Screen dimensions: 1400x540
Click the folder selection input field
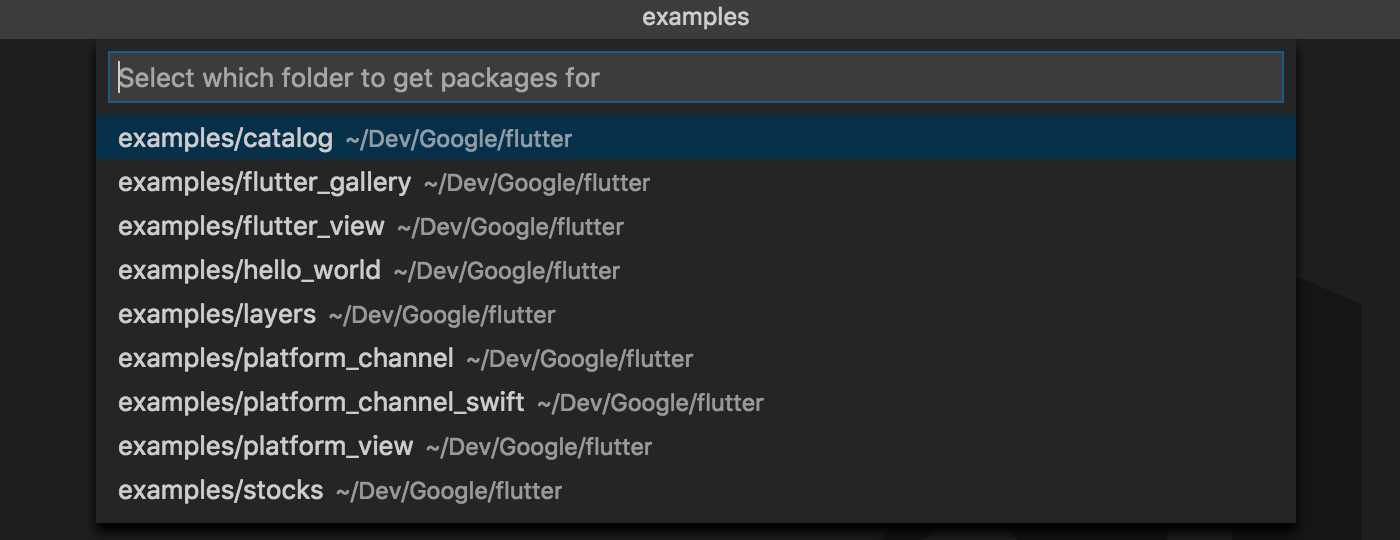(x=695, y=78)
